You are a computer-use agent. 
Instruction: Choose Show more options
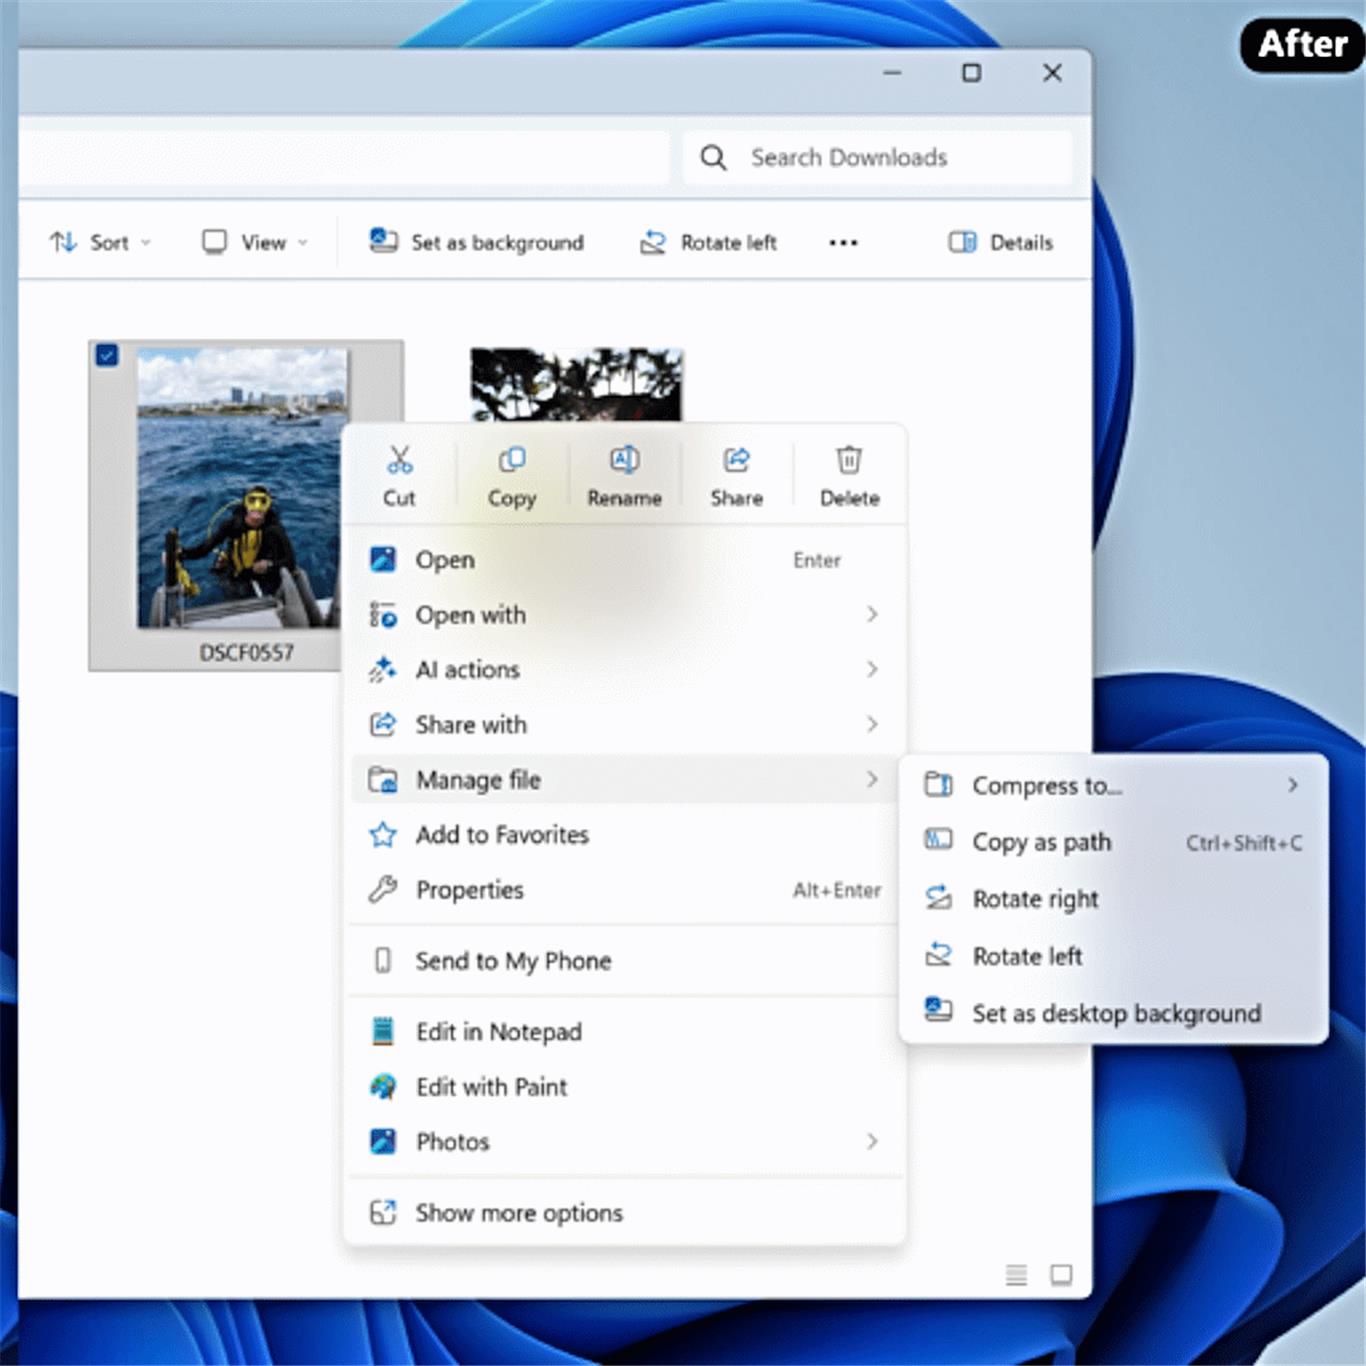pos(519,1213)
